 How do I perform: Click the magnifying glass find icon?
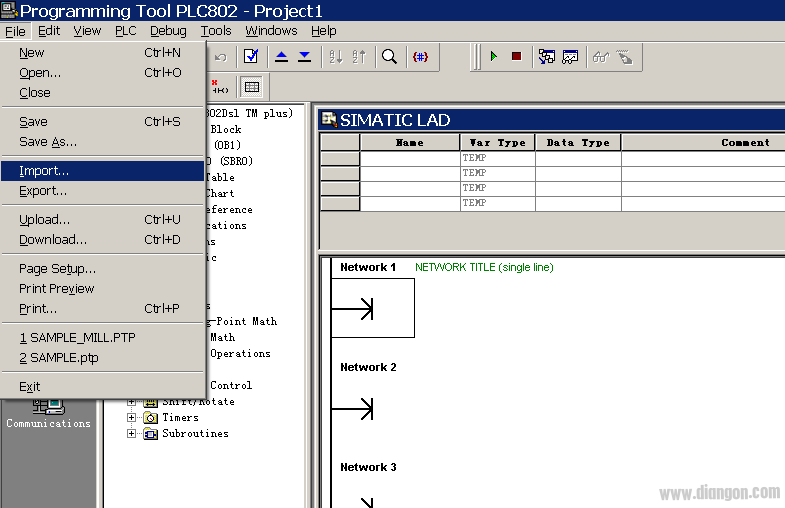[x=389, y=57]
